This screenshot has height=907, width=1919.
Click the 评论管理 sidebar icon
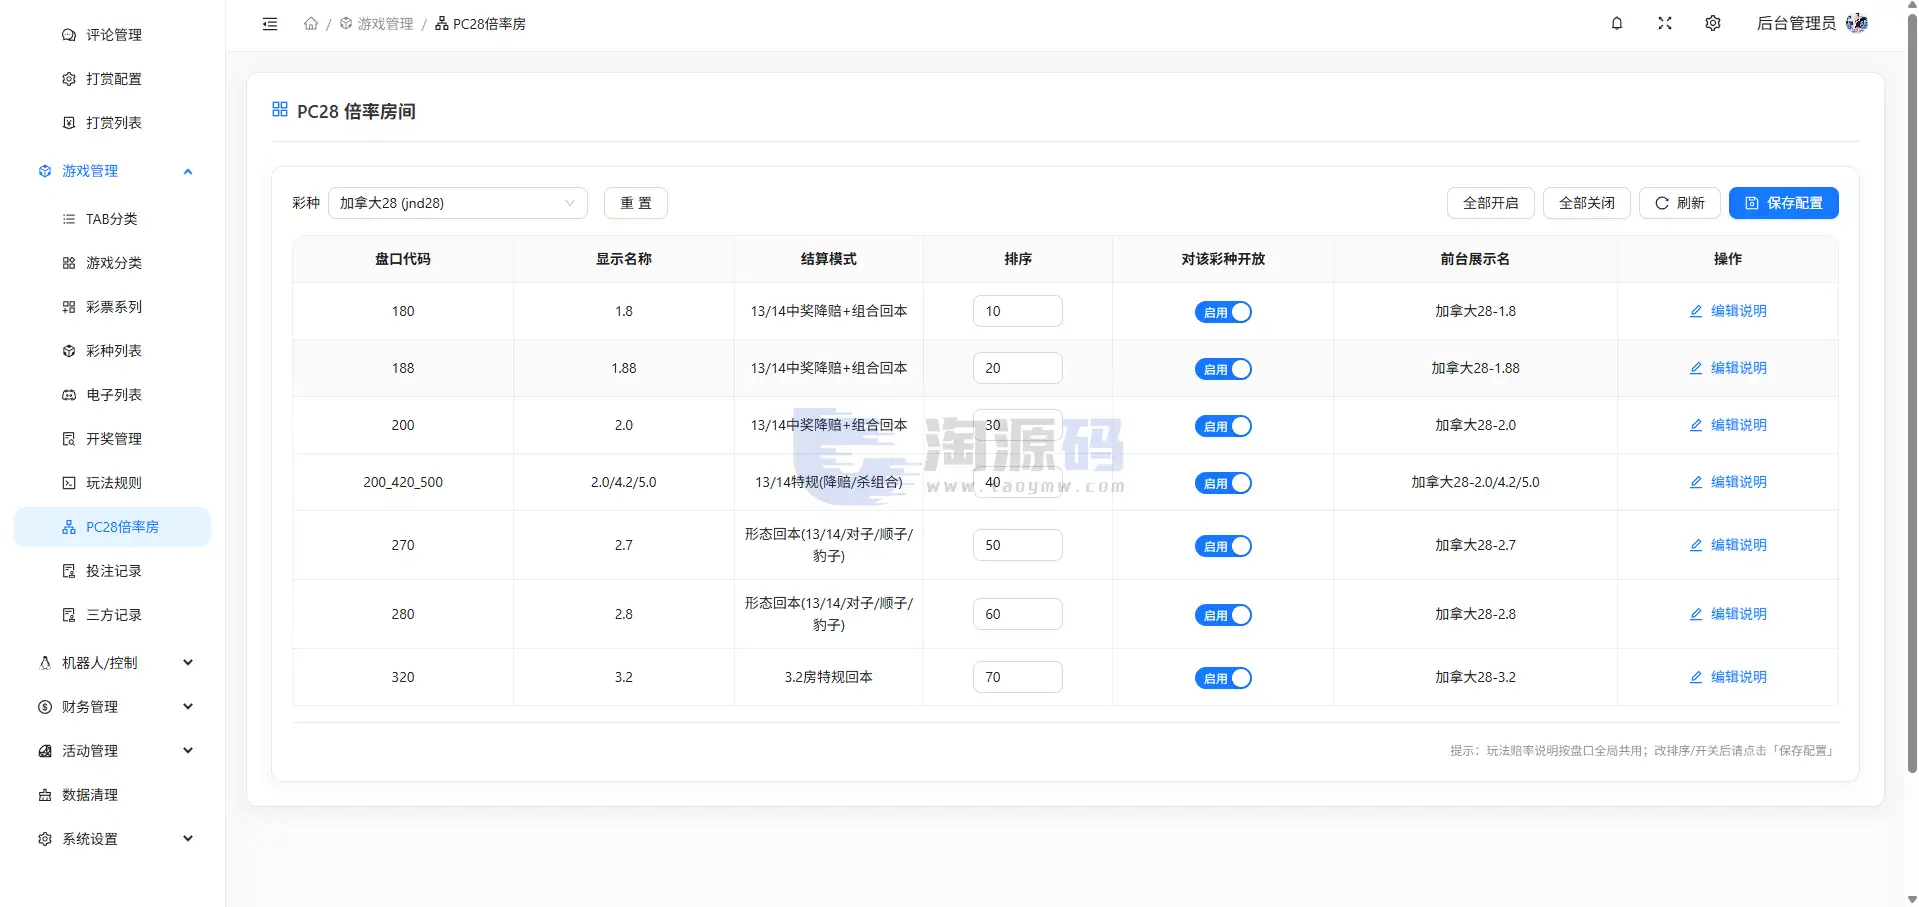tap(69, 35)
